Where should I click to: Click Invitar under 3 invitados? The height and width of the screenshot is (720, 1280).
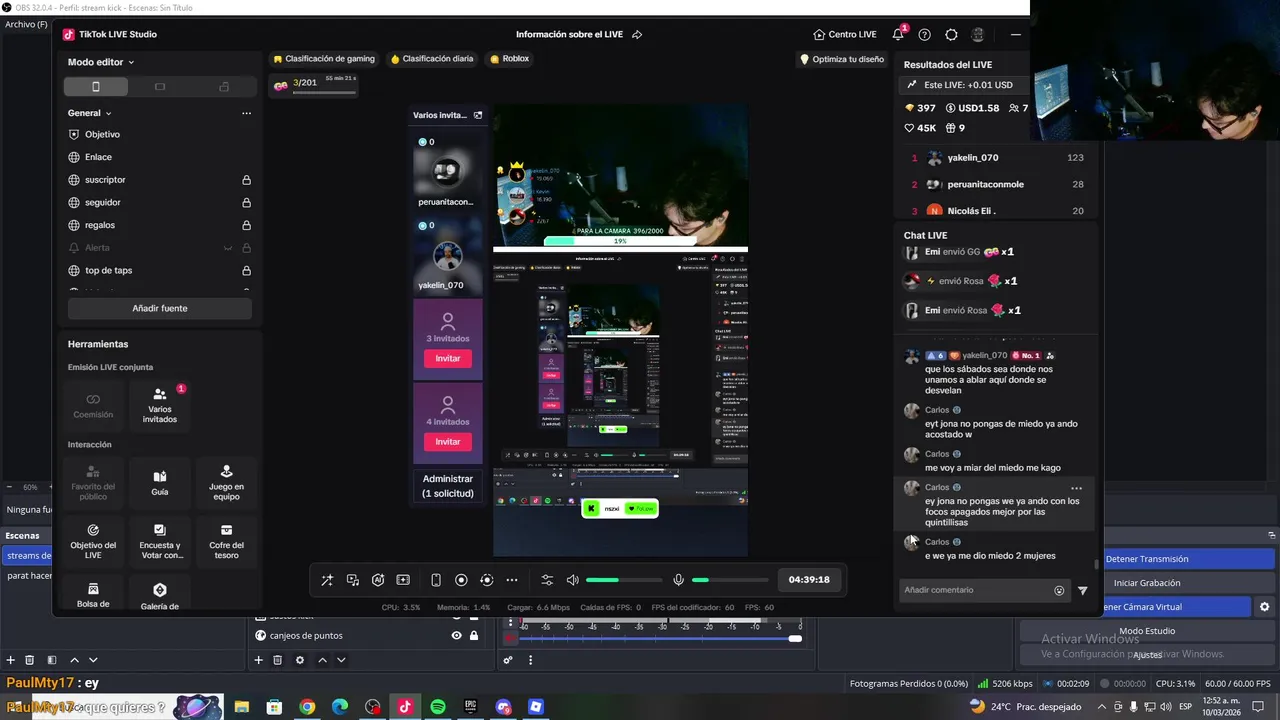coord(448,358)
